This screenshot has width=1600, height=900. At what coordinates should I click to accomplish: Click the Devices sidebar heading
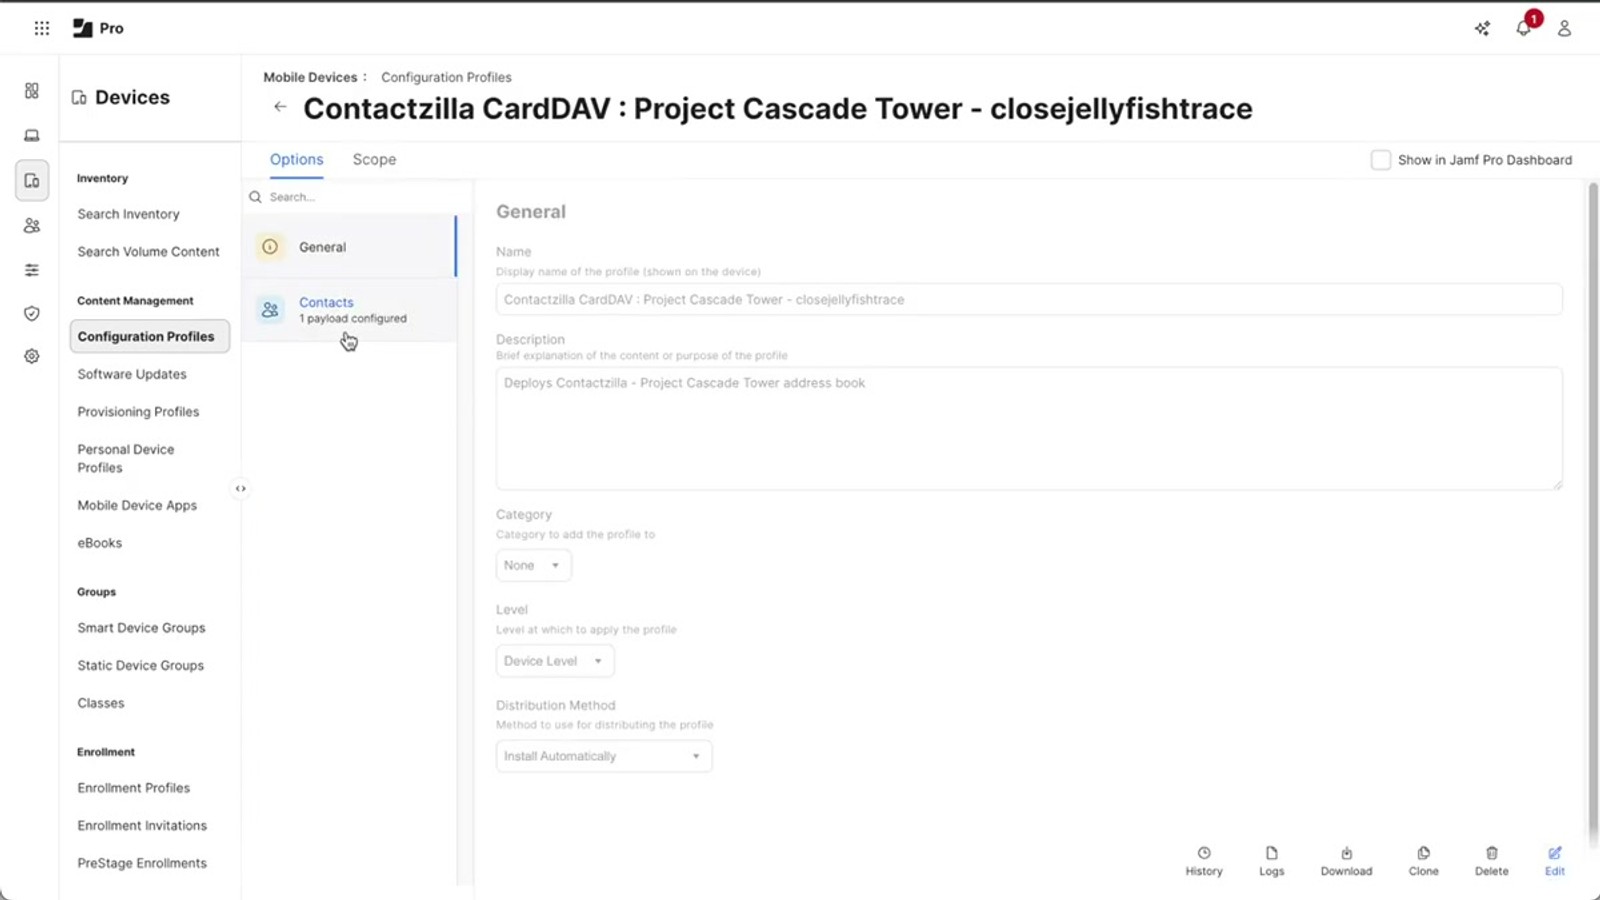pos(121,97)
